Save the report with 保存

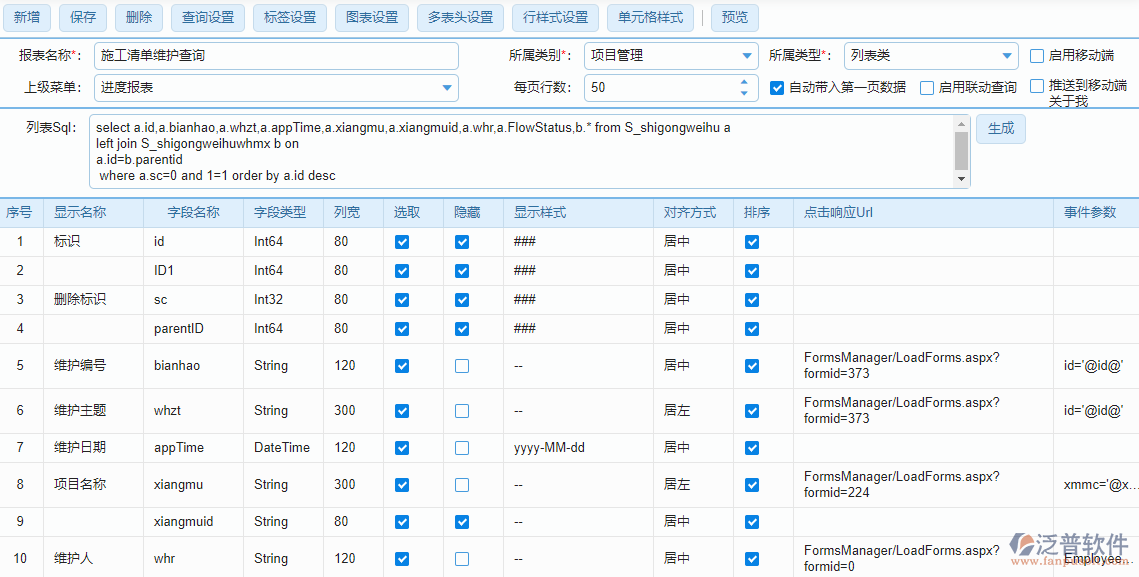pyautogui.click(x=84, y=17)
